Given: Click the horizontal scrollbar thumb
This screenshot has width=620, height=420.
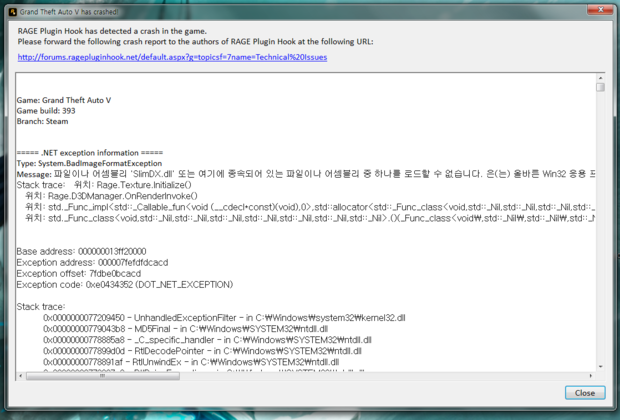Looking at the screenshot, I should click(x=103, y=376).
